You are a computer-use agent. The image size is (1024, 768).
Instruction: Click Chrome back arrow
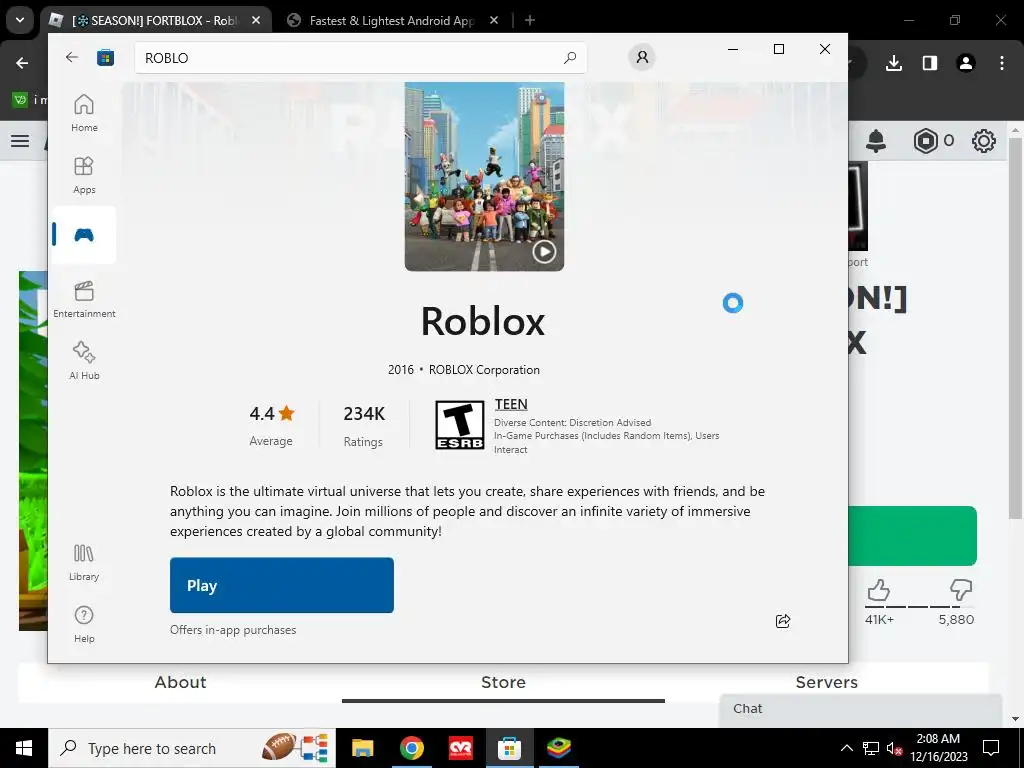[x=22, y=63]
